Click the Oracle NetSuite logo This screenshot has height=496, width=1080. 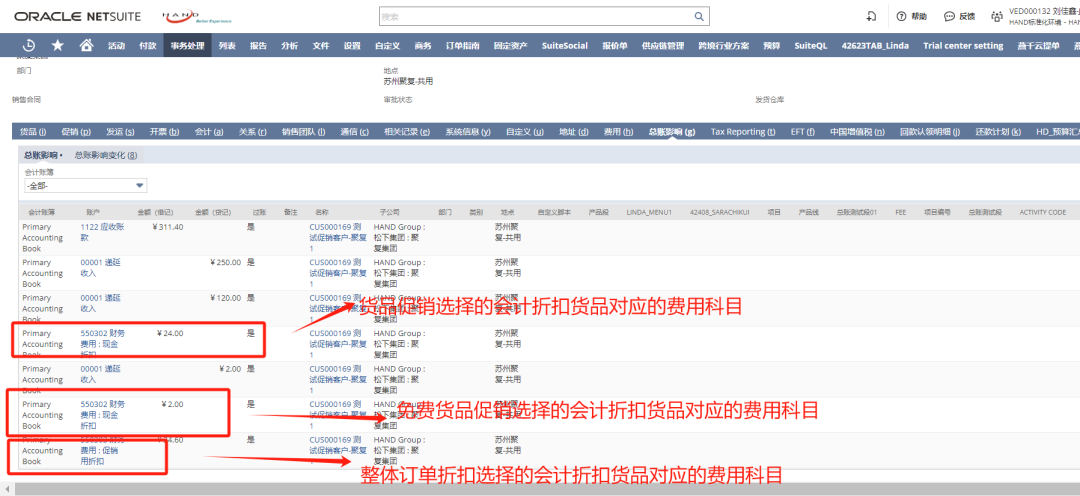pyautogui.click(x=78, y=16)
